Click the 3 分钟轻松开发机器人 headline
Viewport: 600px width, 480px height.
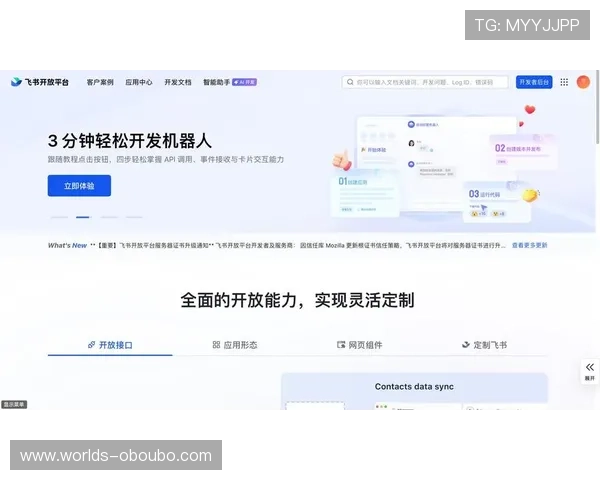pos(130,140)
